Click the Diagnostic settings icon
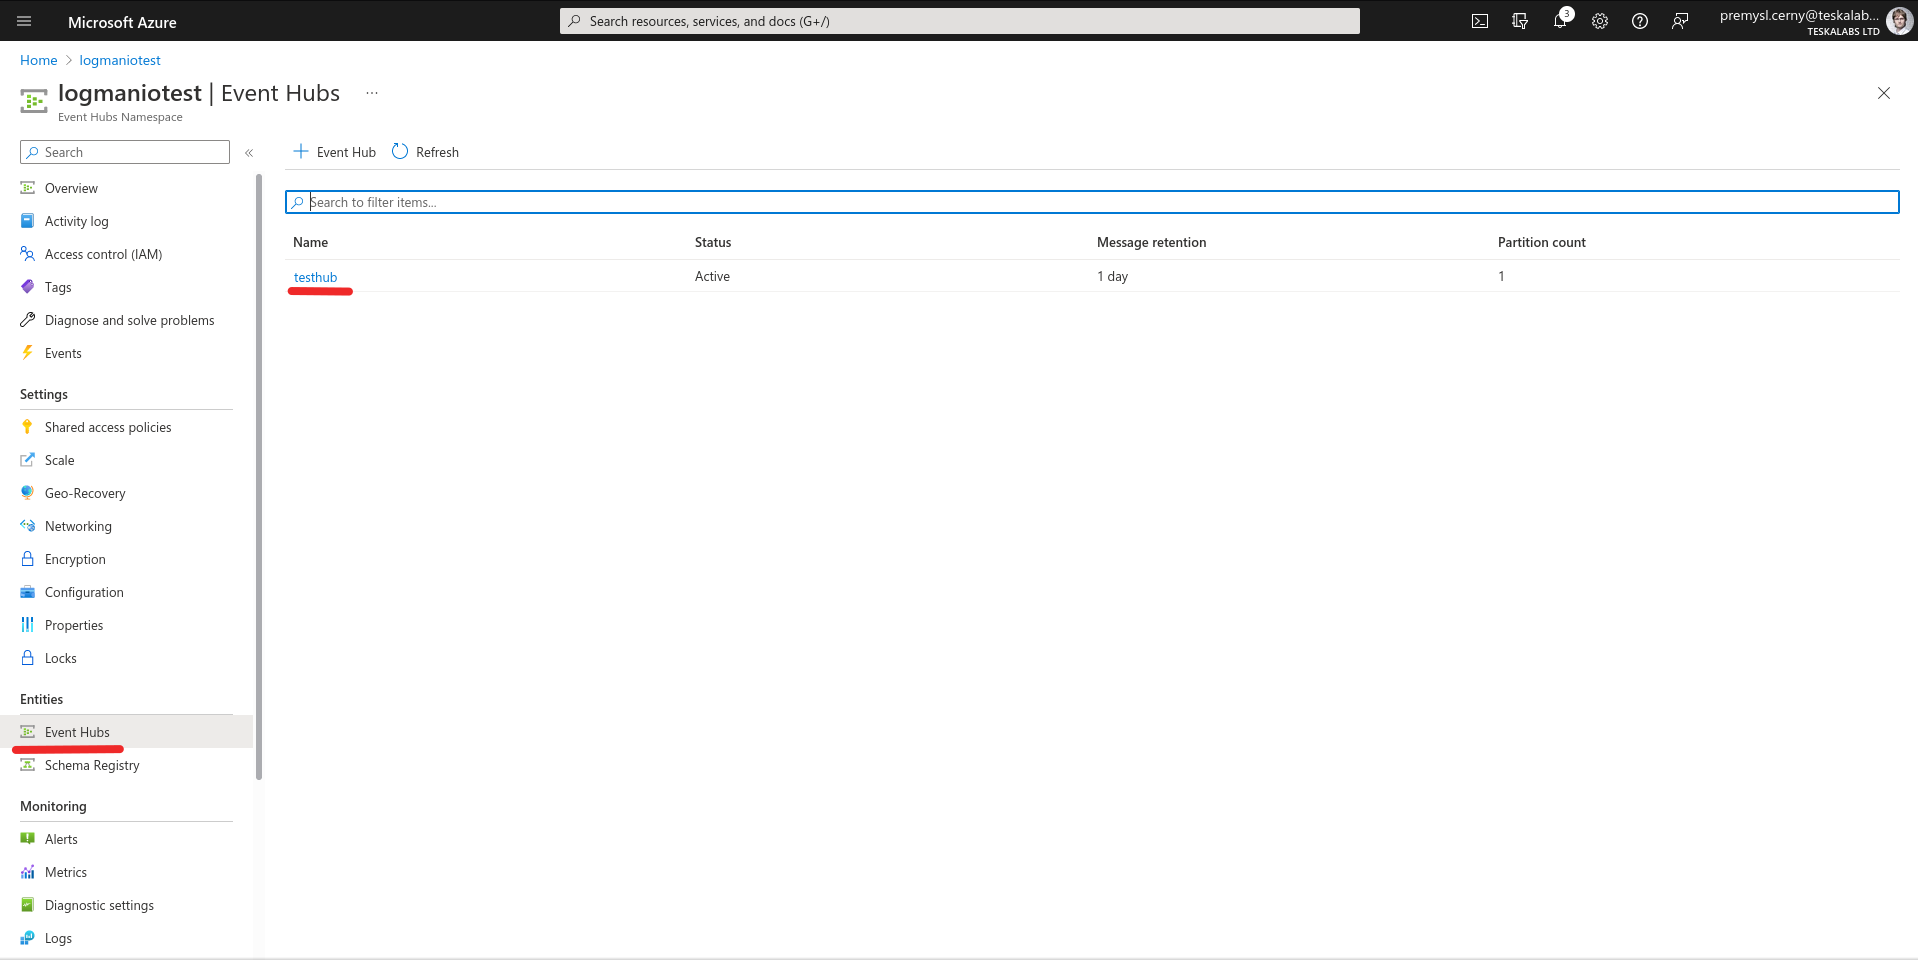The height and width of the screenshot is (960, 1918). pyautogui.click(x=28, y=905)
